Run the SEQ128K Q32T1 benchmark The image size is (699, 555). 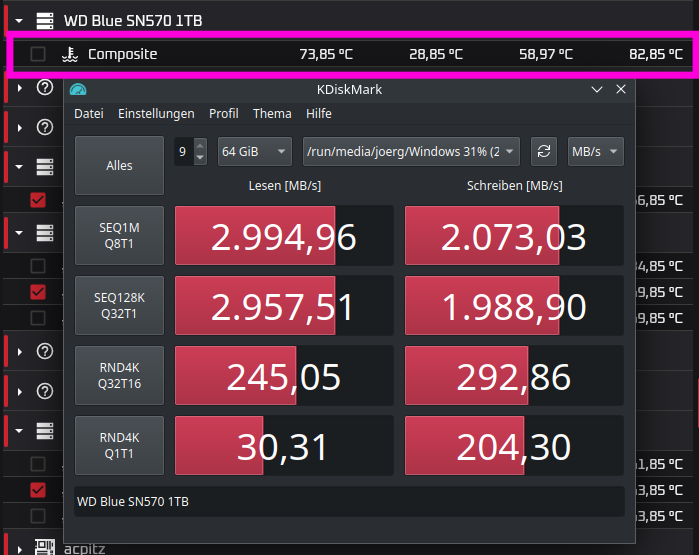click(119, 305)
